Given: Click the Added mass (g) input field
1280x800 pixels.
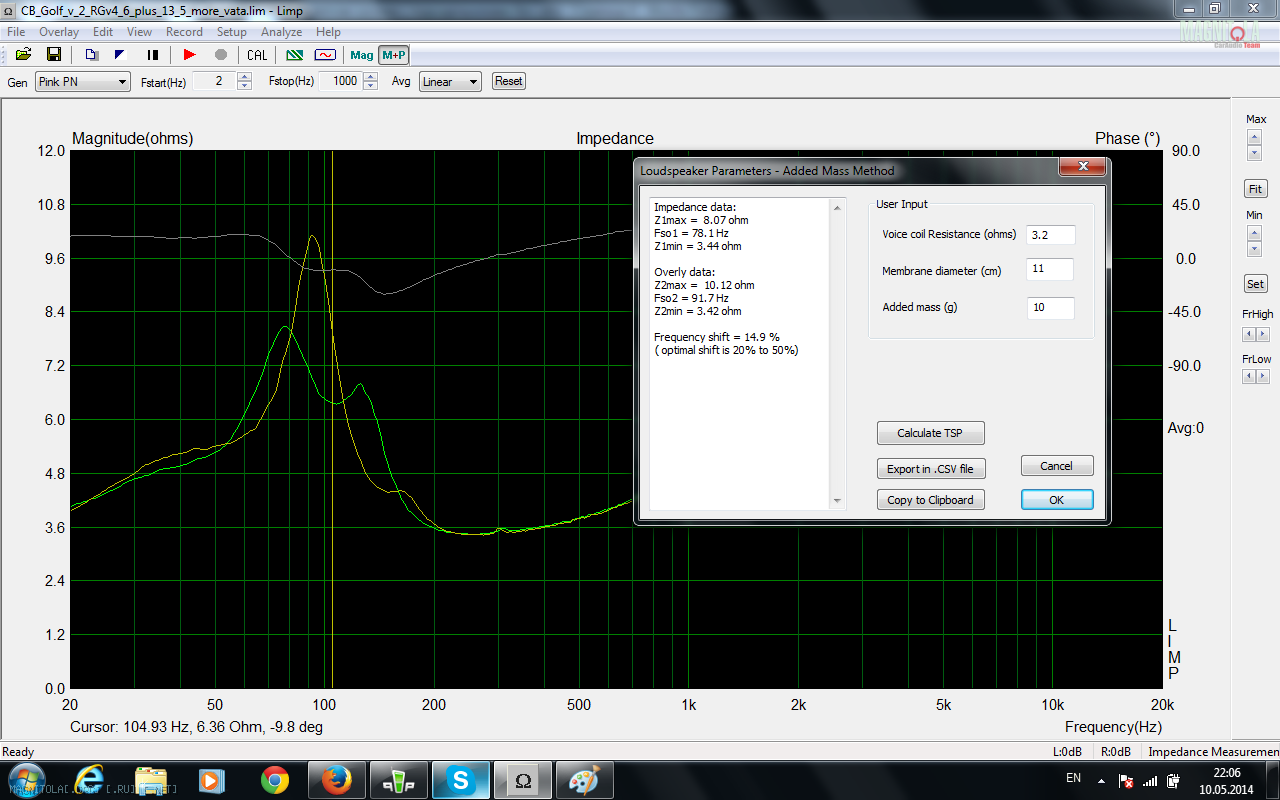Looking at the screenshot, I should click(1050, 308).
